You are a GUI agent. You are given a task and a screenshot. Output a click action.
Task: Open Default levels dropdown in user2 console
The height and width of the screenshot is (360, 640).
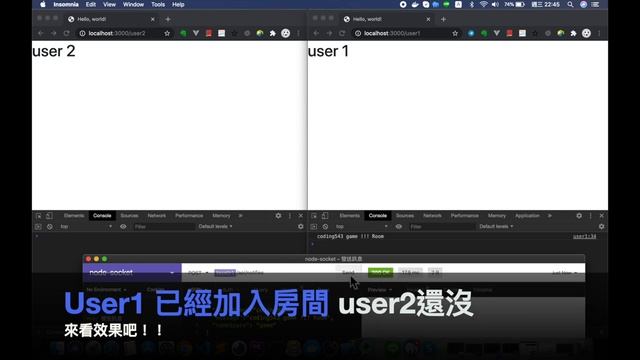pyautogui.click(x=215, y=227)
